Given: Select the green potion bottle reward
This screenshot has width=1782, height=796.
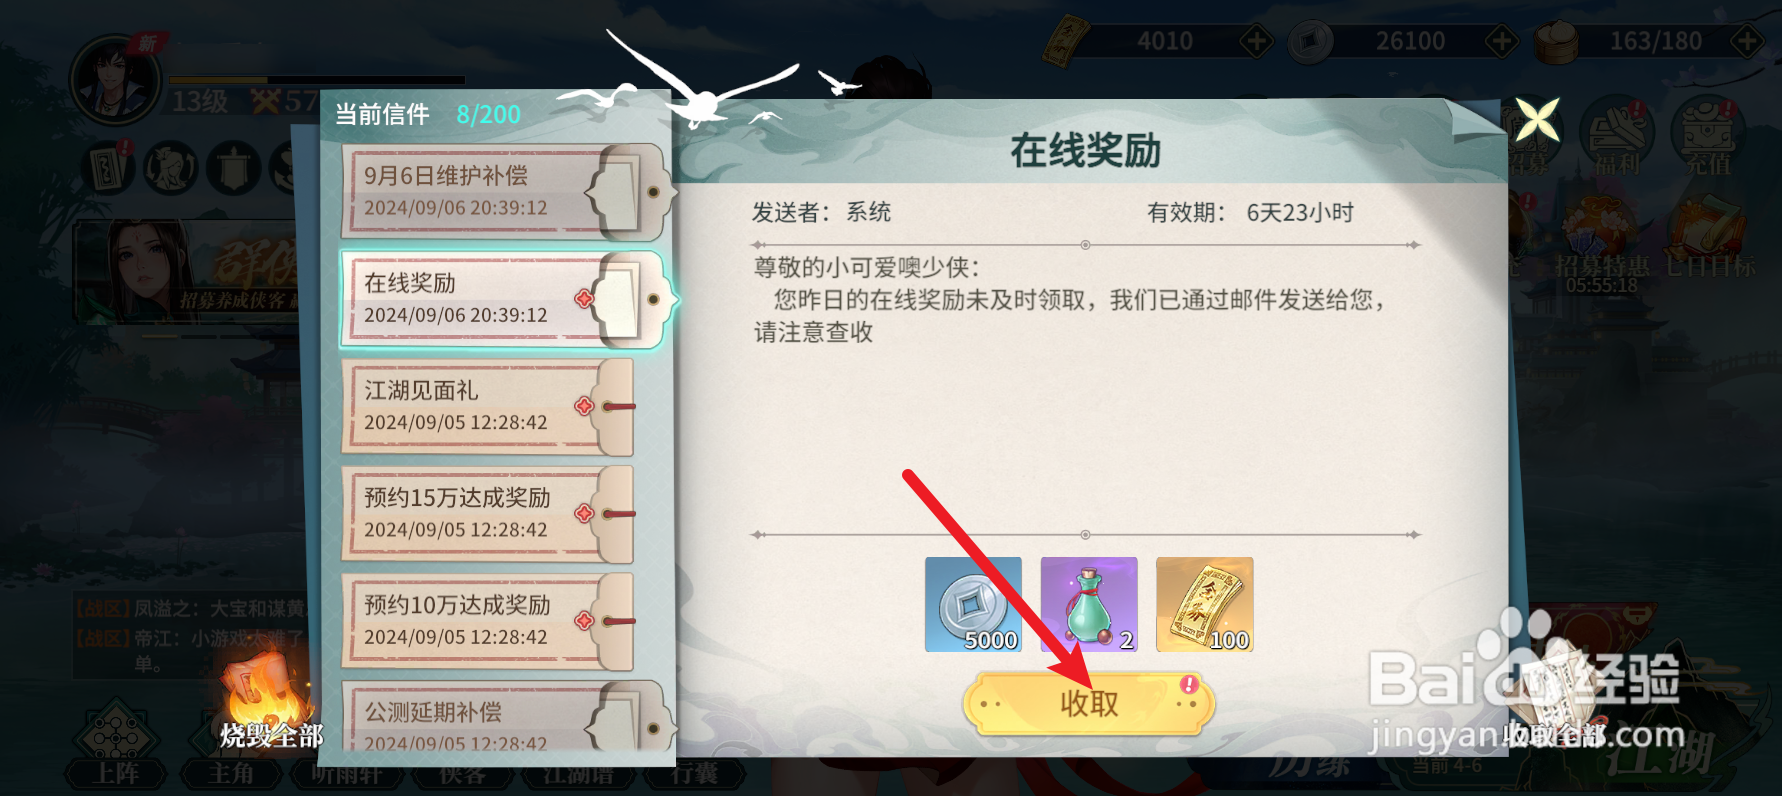Looking at the screenshot, I should tap(1089, 605).
